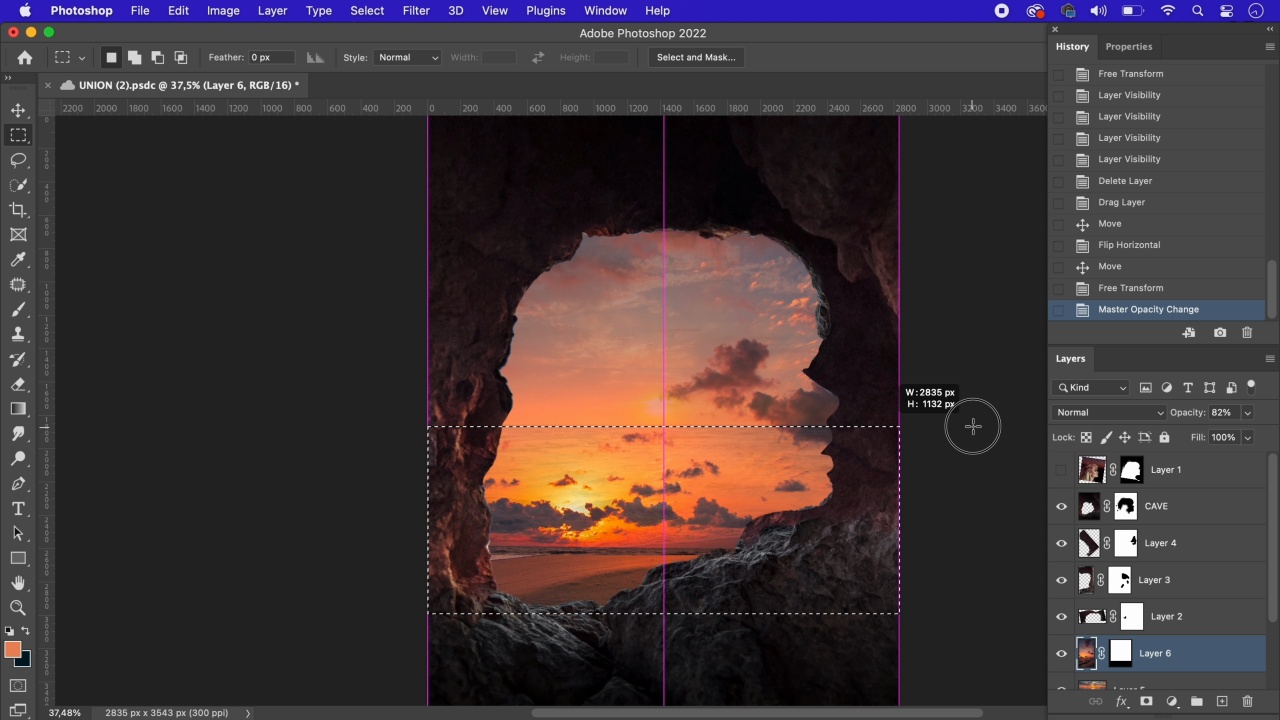Click the delete layer trash icon
Viewport: 1280px width, 720px height.
tap(1247, 702)
